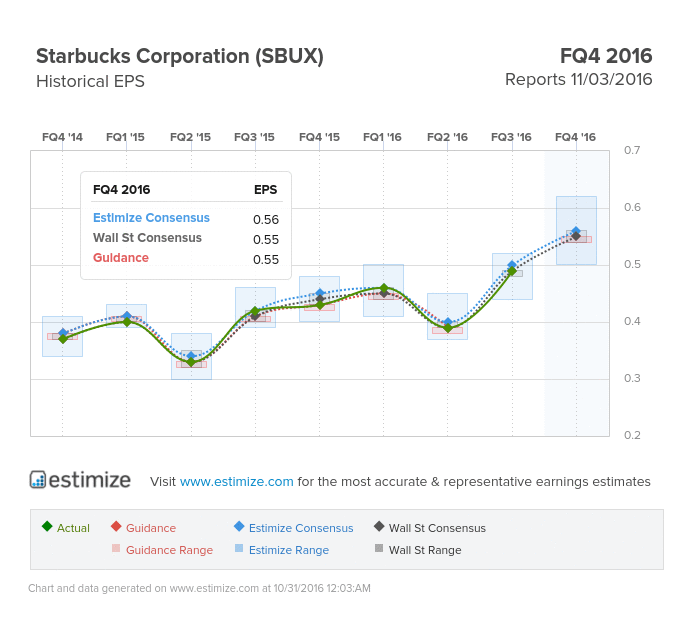
Task: Click the Historical EPS subtitle
Action: (90, 81)
